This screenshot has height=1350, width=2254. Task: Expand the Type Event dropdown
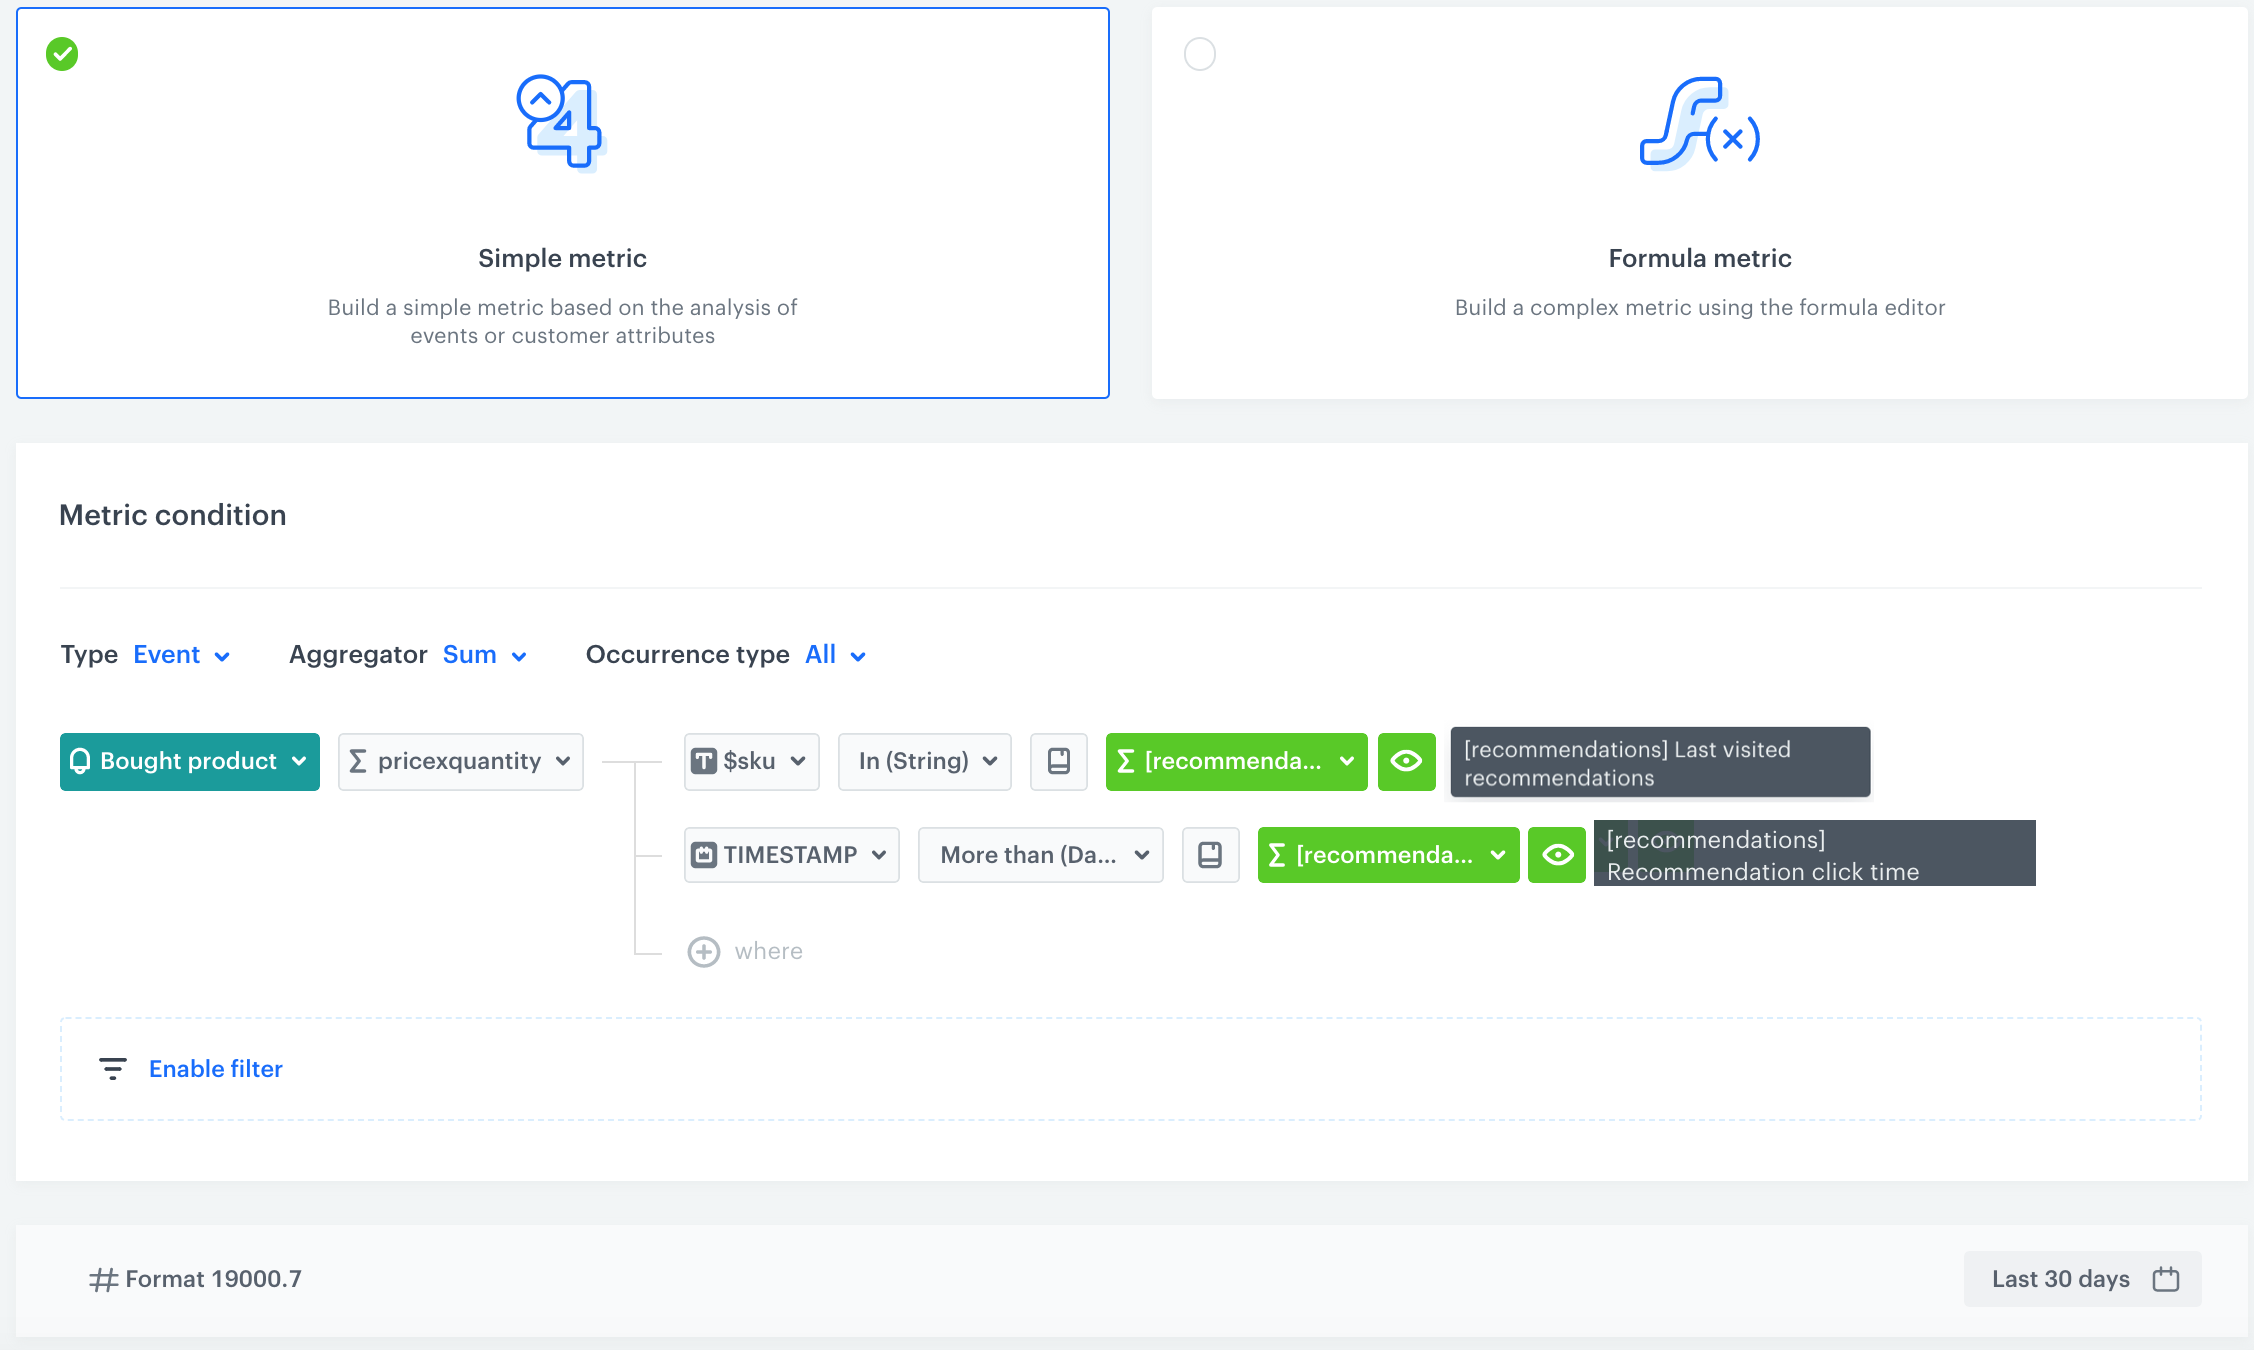point(182,654)
